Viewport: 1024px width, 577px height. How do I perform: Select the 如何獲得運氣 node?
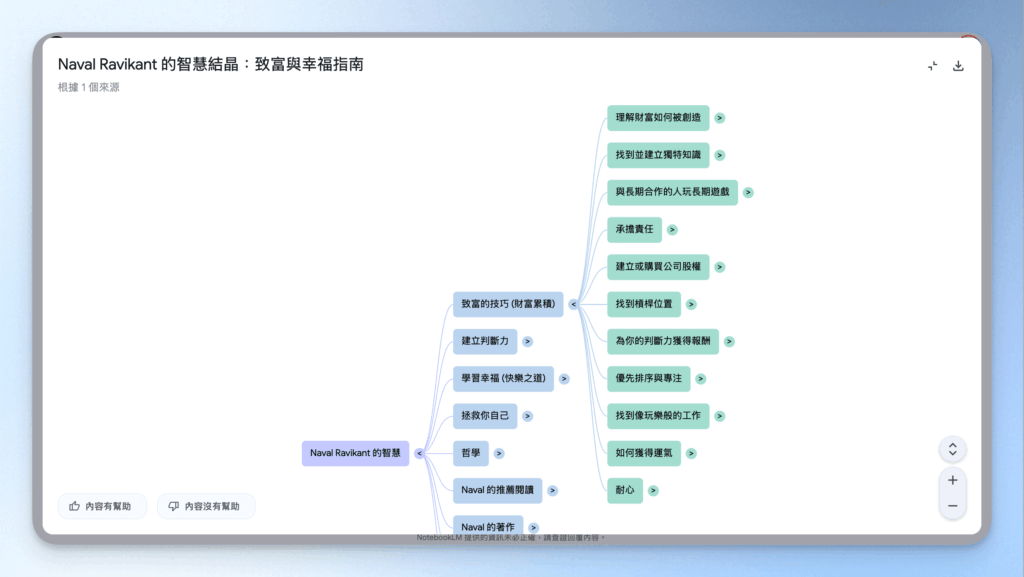click(644, 453)
